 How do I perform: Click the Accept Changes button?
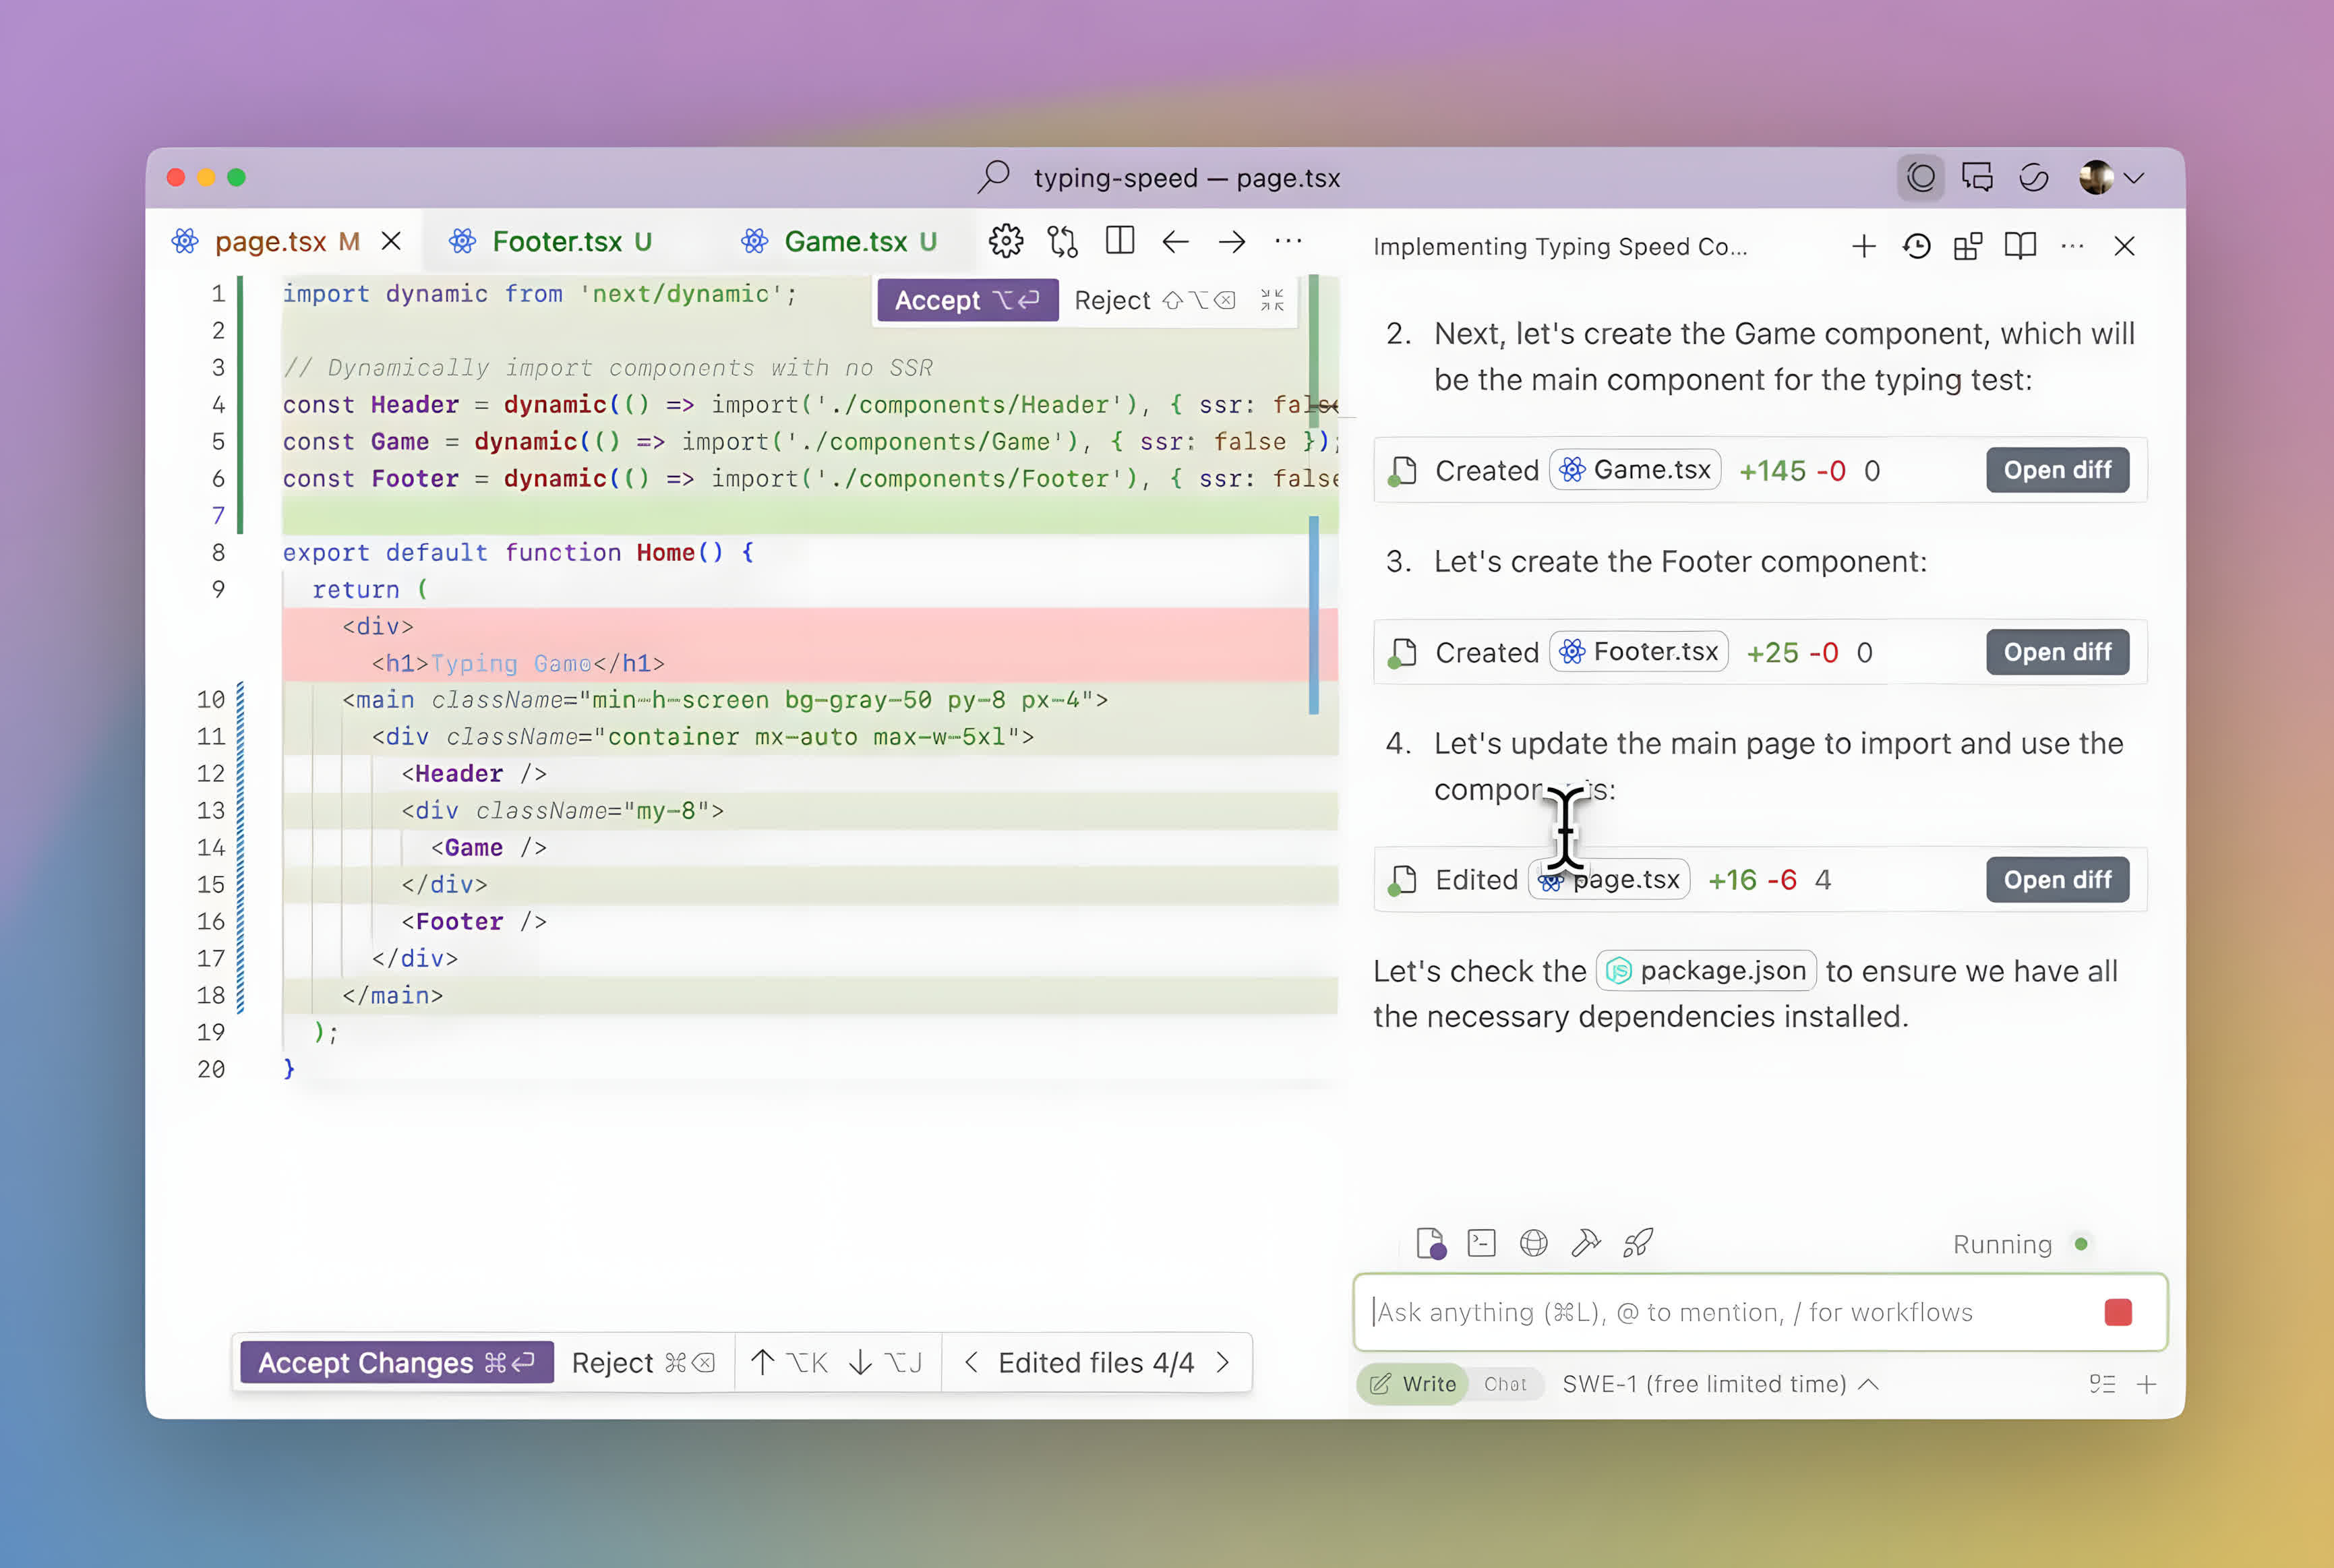pos(396,1363)
